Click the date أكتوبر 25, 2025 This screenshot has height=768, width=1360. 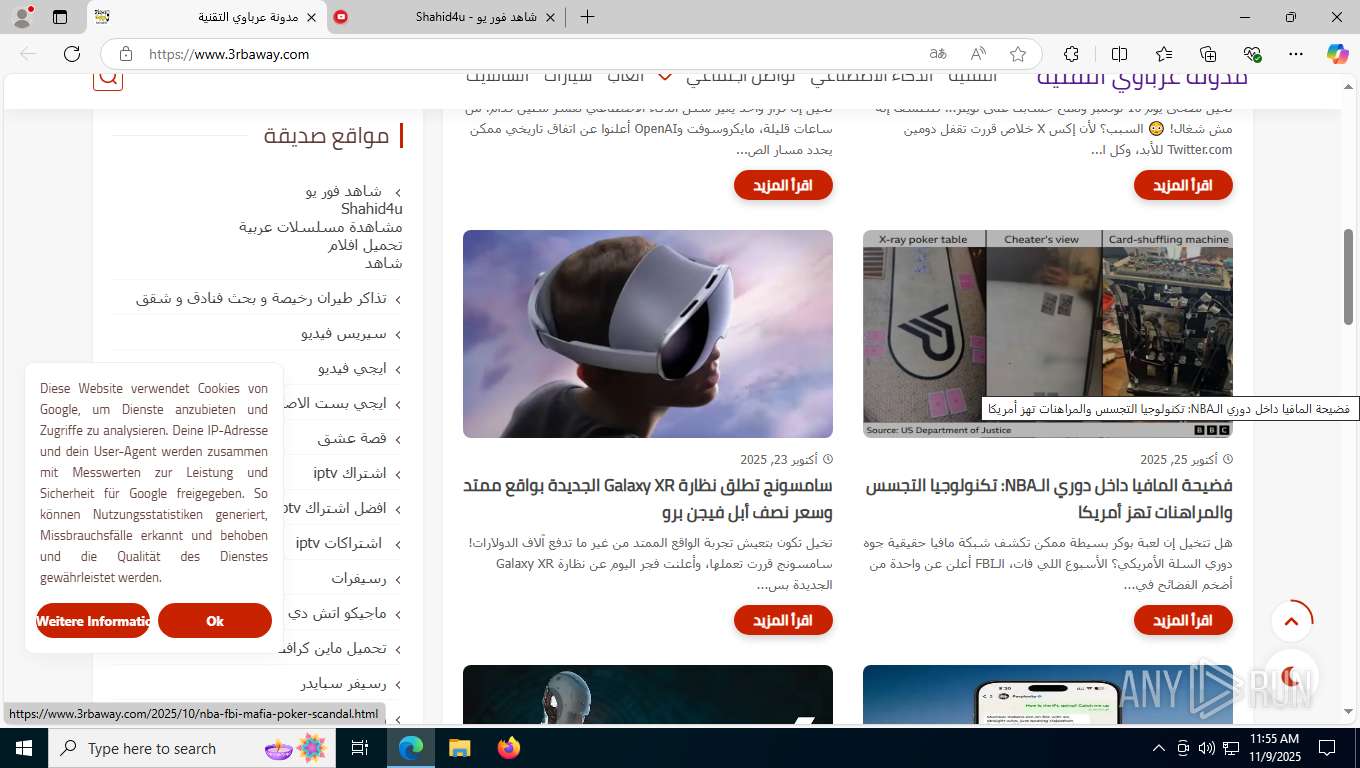pos(1178,459)
